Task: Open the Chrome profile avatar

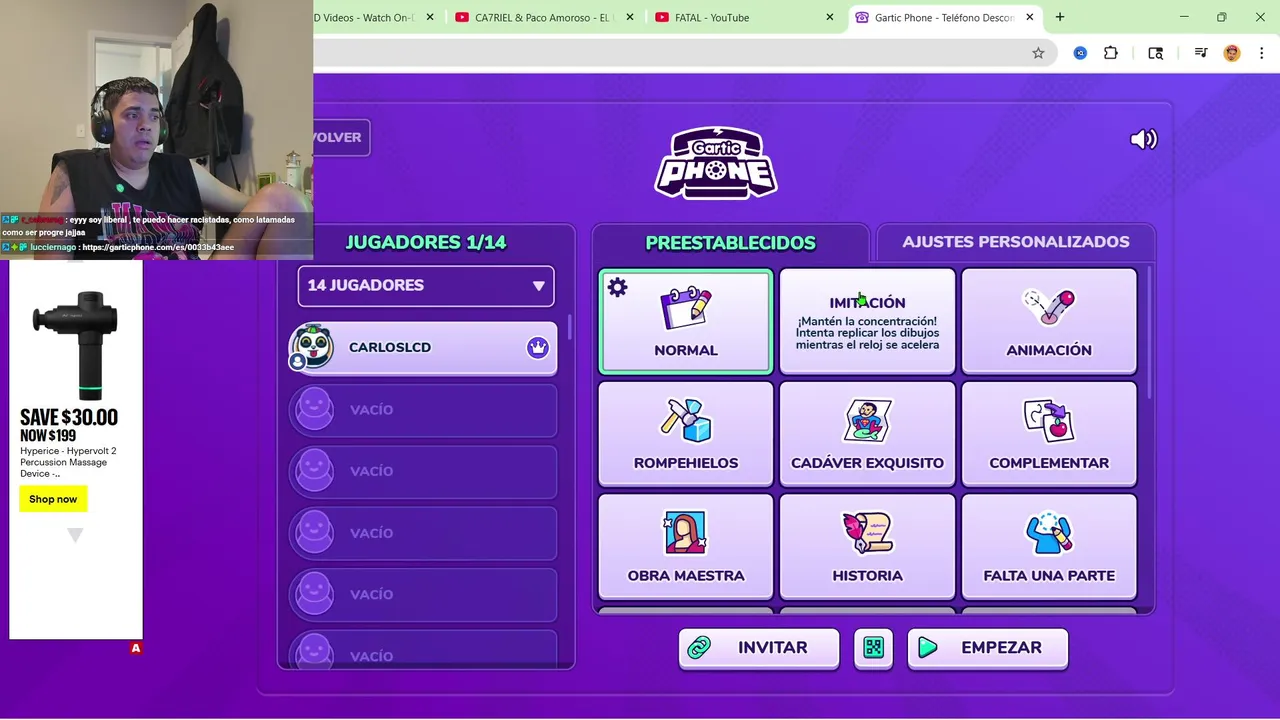Action: point(1232,53)
